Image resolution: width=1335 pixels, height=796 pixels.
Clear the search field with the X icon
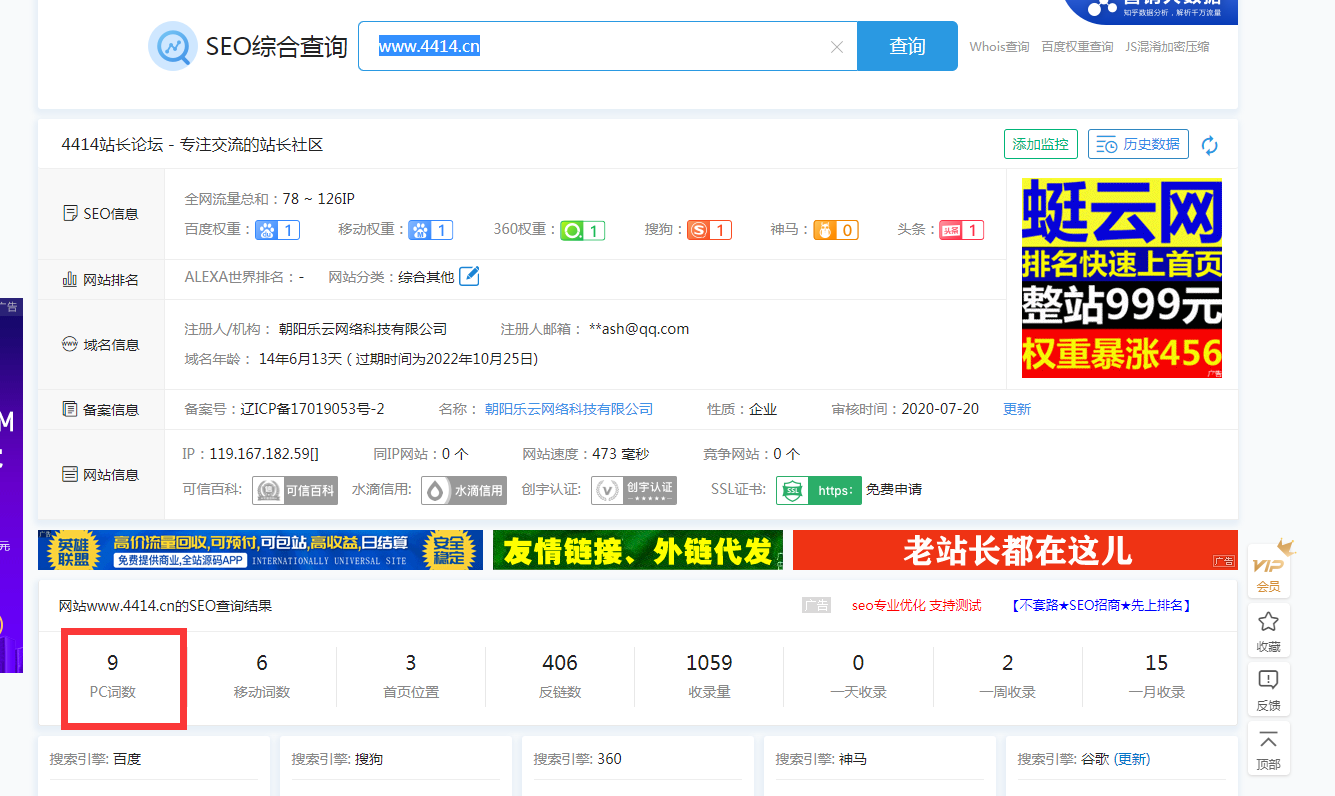tap(837, 47)
